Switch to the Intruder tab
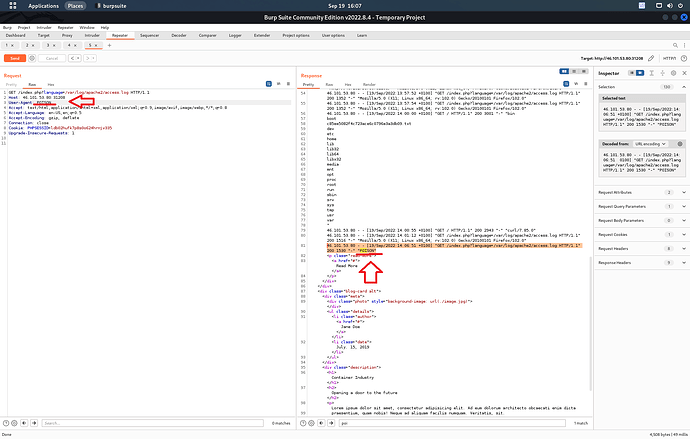The image size is (690, 439). point(92,35)
